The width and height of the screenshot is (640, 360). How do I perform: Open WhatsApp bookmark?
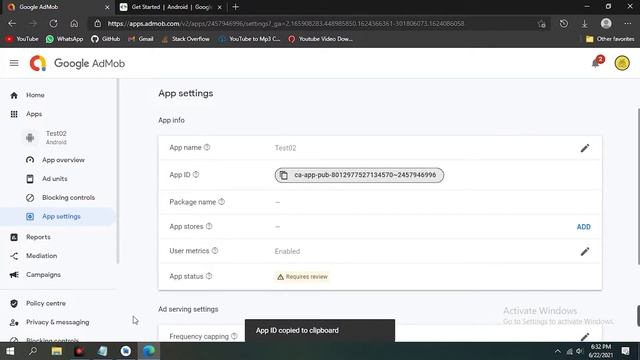[x=64, y=39]
